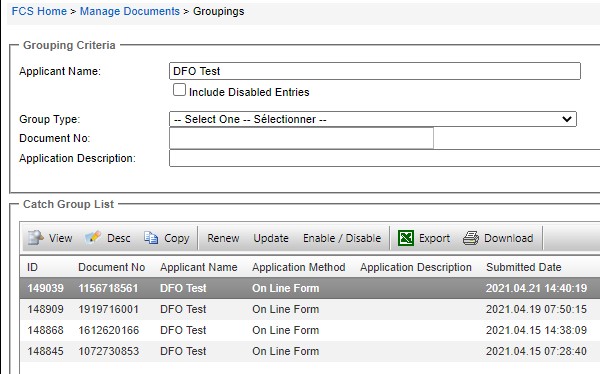
Task: Sort by ID column header
Action: [x=33, y=267]
